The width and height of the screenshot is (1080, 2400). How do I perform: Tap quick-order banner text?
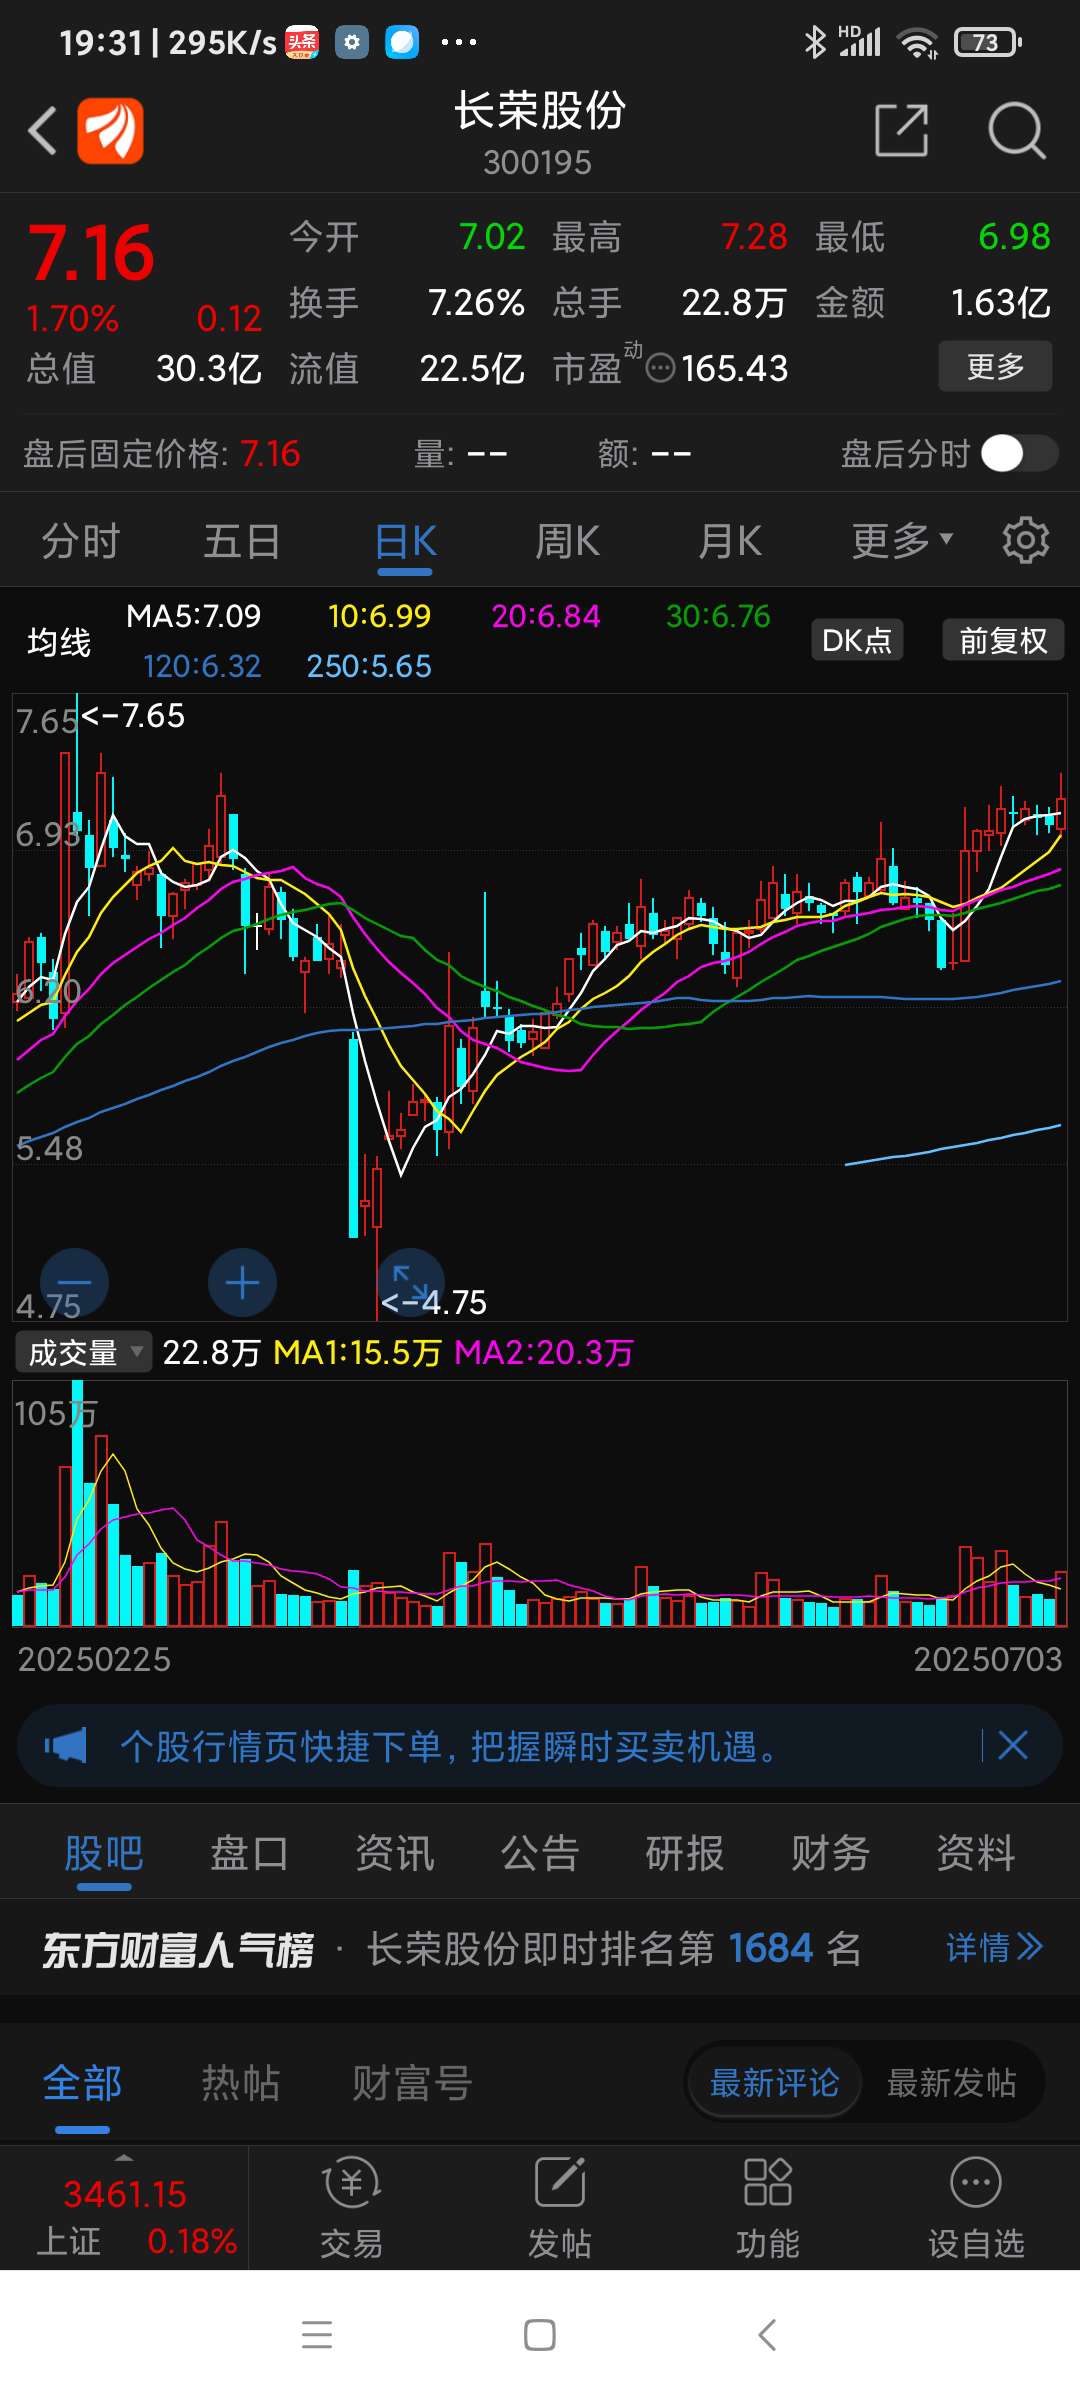(x=448, y=1746)
